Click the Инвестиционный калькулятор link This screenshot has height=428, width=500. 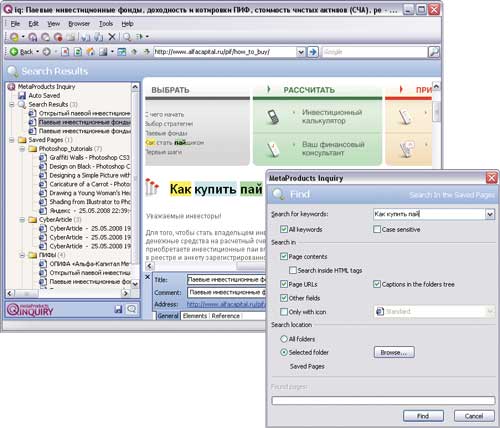point(332,116)
